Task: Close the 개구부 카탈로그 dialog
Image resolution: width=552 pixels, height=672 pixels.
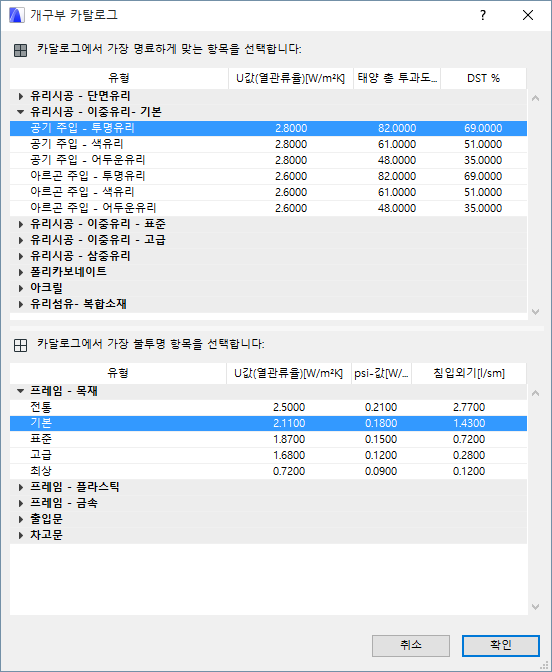Action: click(528, 15)
